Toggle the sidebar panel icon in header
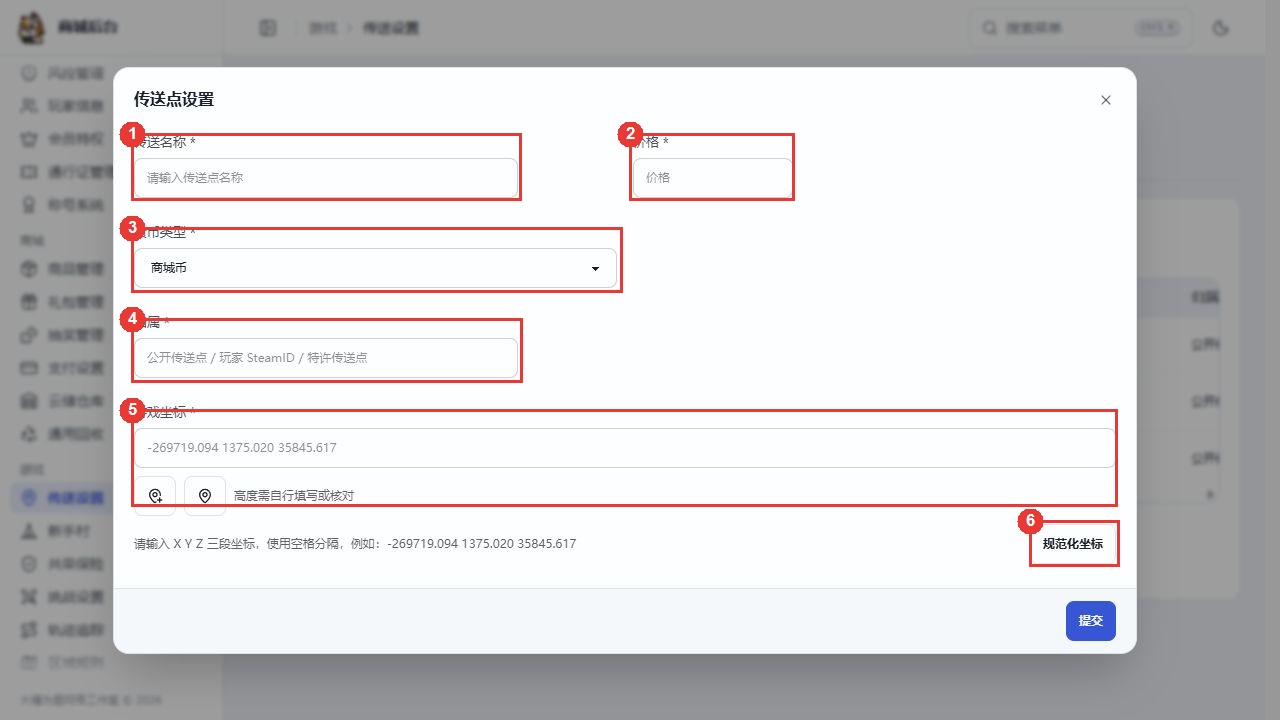Image resolution: width=1280 pixels, height=720 pixels. (x=267, y=28)
